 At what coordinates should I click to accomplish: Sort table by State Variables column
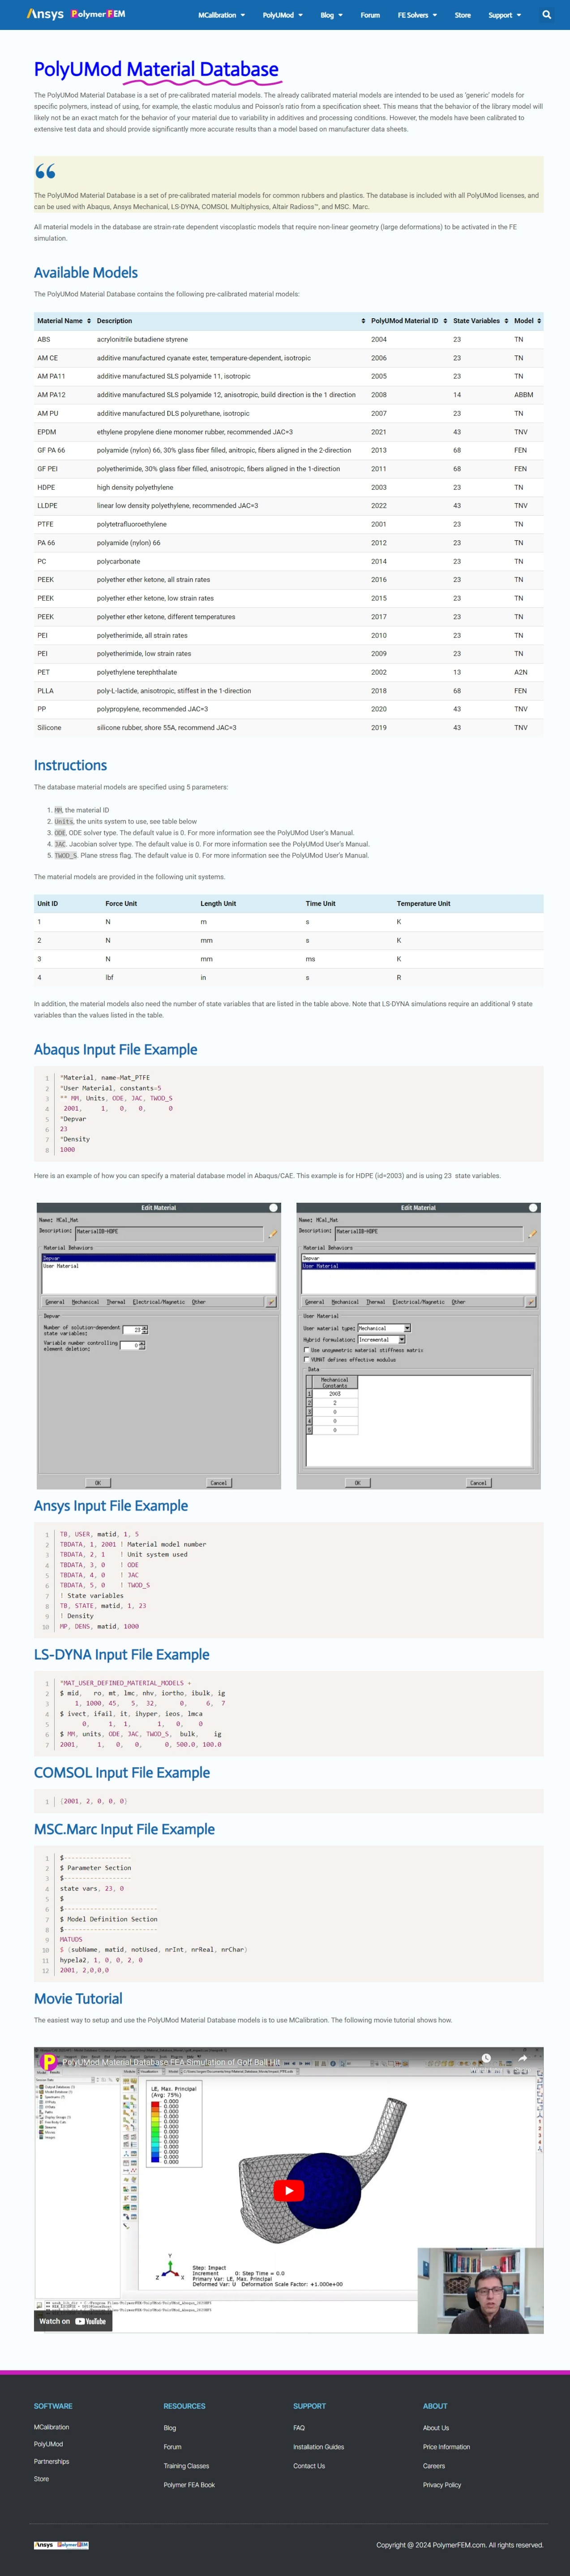(x=480, y=321)
